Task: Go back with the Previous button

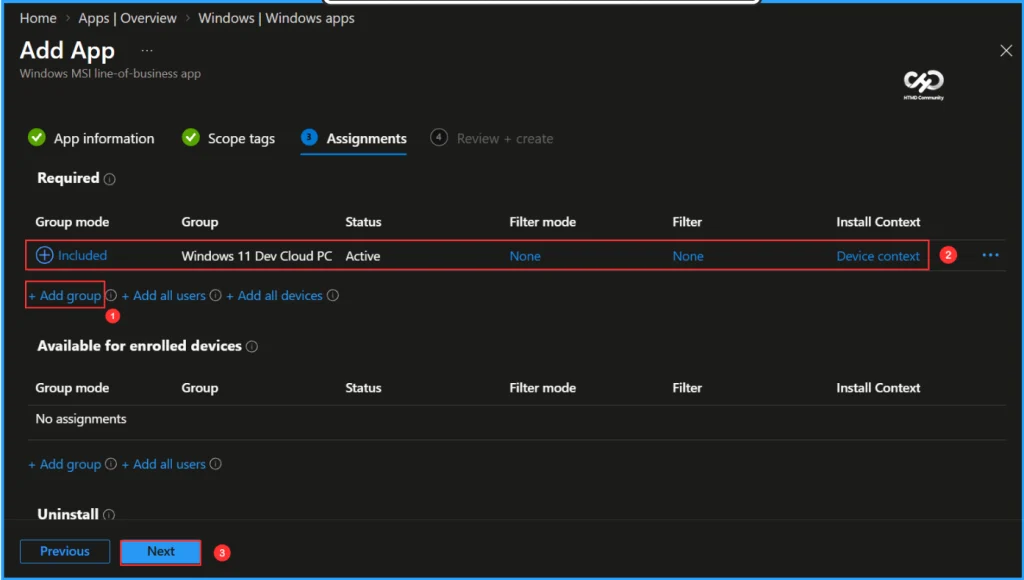Action: (x=65, y=551)
